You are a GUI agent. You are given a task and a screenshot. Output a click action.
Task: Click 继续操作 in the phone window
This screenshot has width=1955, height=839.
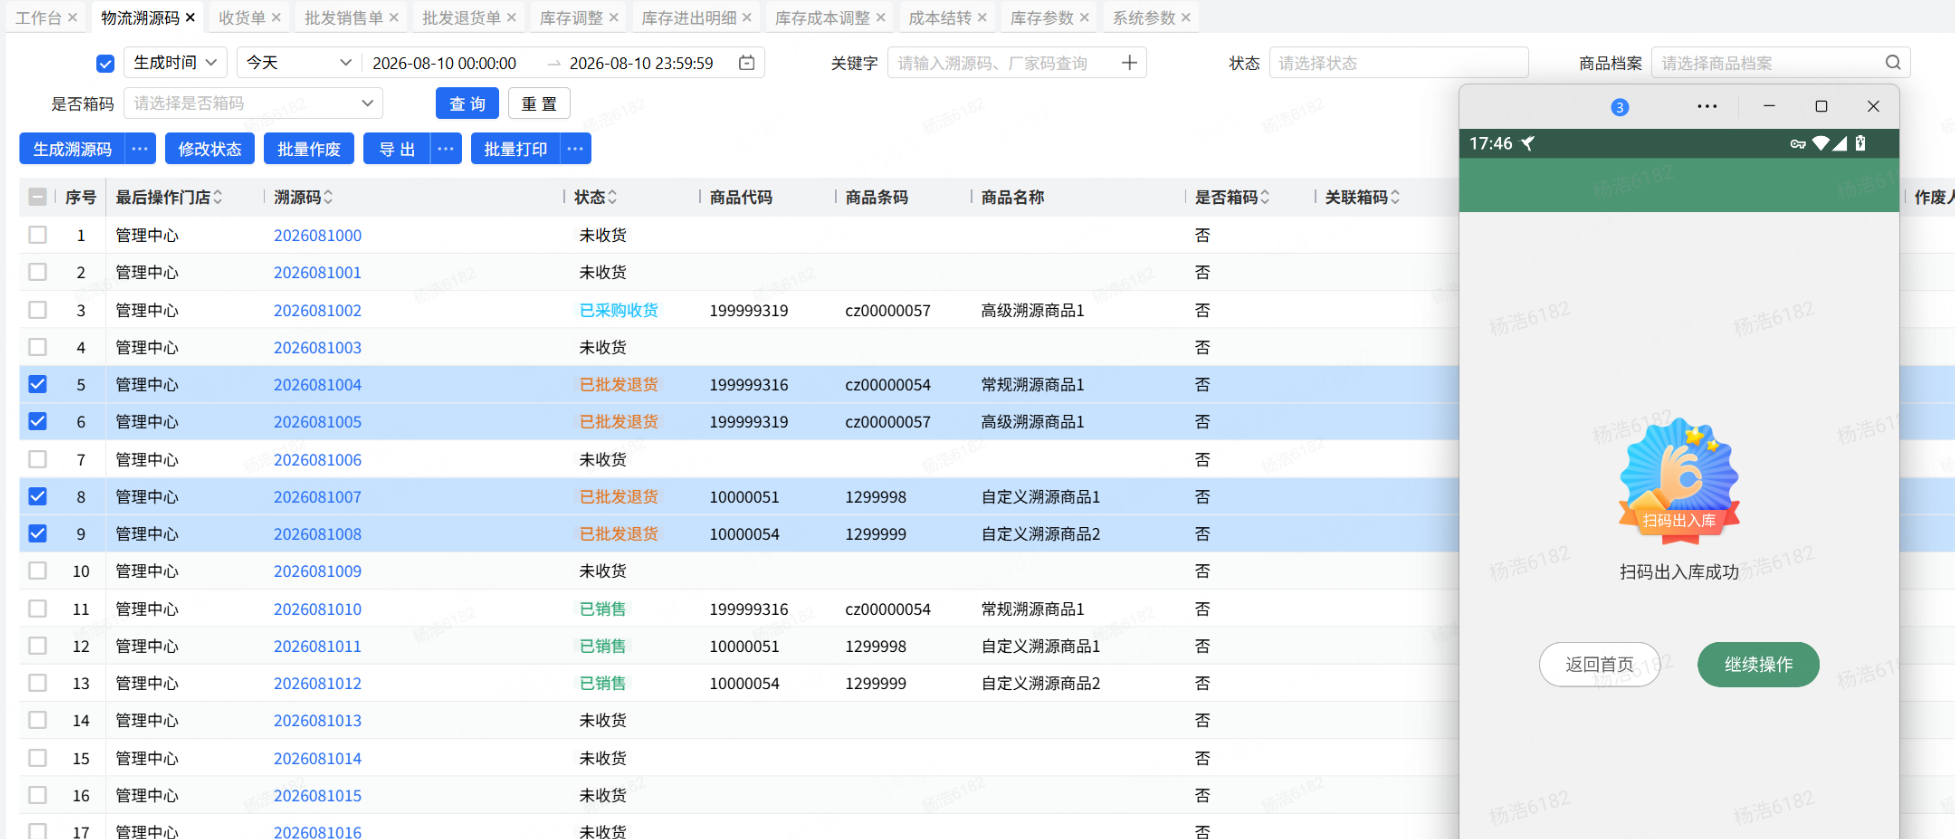tap(1758, 664)
